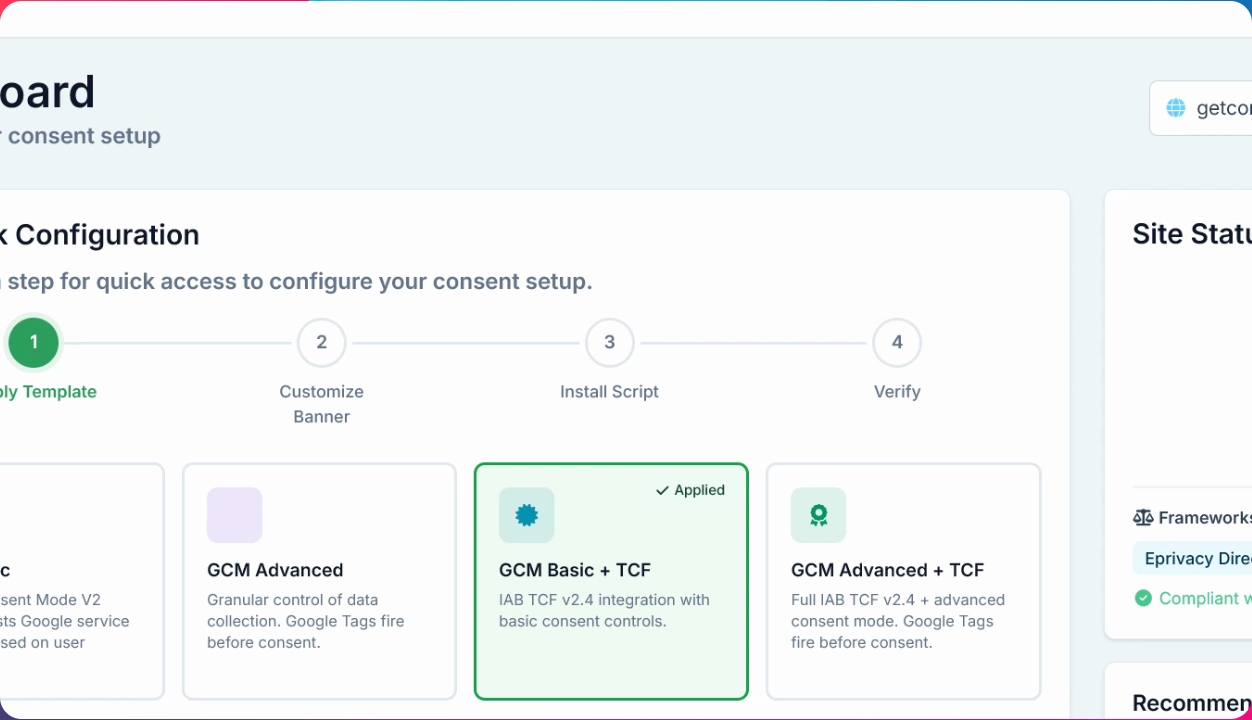Click the Applied checkmark on GCM Basic + TCF

pyautogui.click(x=662, y=490)
